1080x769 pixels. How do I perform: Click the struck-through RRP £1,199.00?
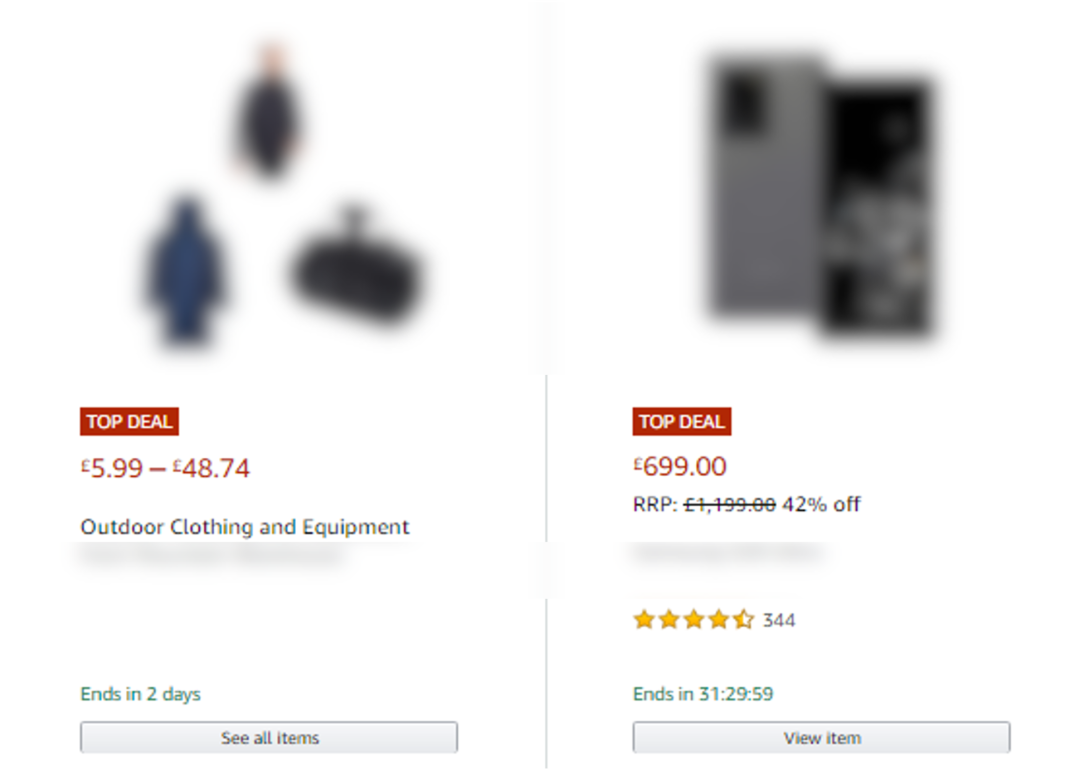tap(729, 504)
